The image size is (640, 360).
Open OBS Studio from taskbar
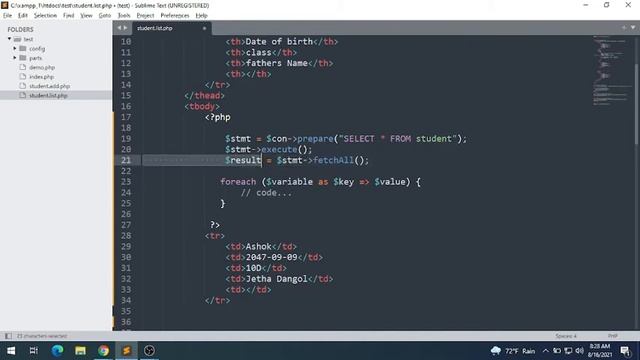click(149, 351)
